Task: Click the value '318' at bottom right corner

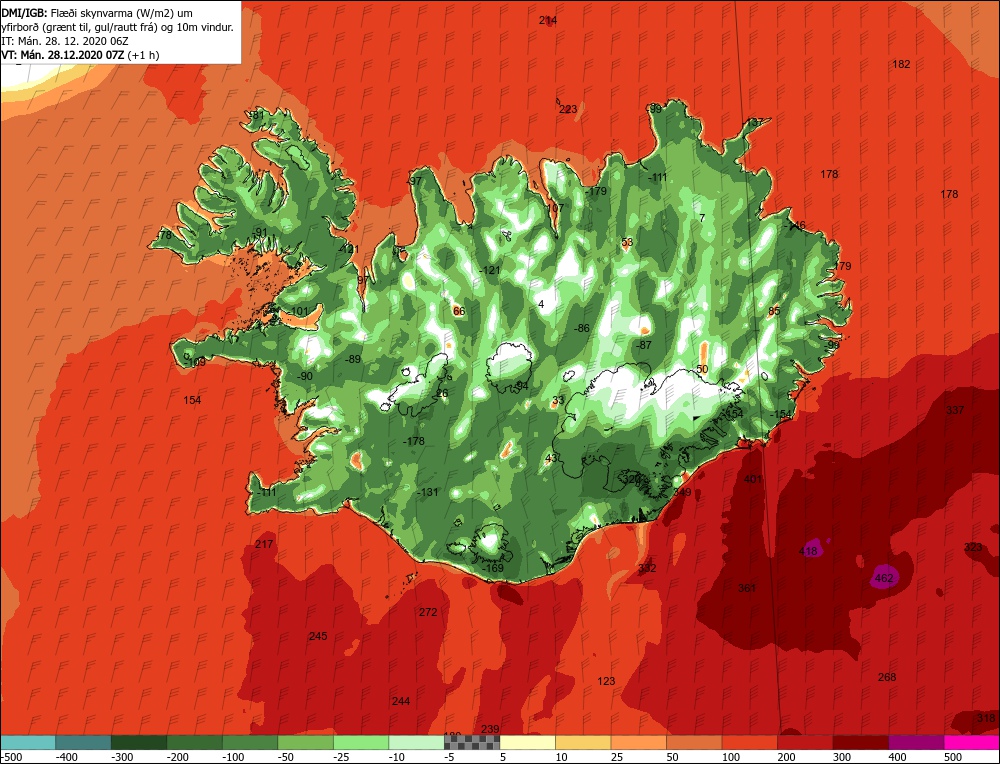Action: pos(986,717)
